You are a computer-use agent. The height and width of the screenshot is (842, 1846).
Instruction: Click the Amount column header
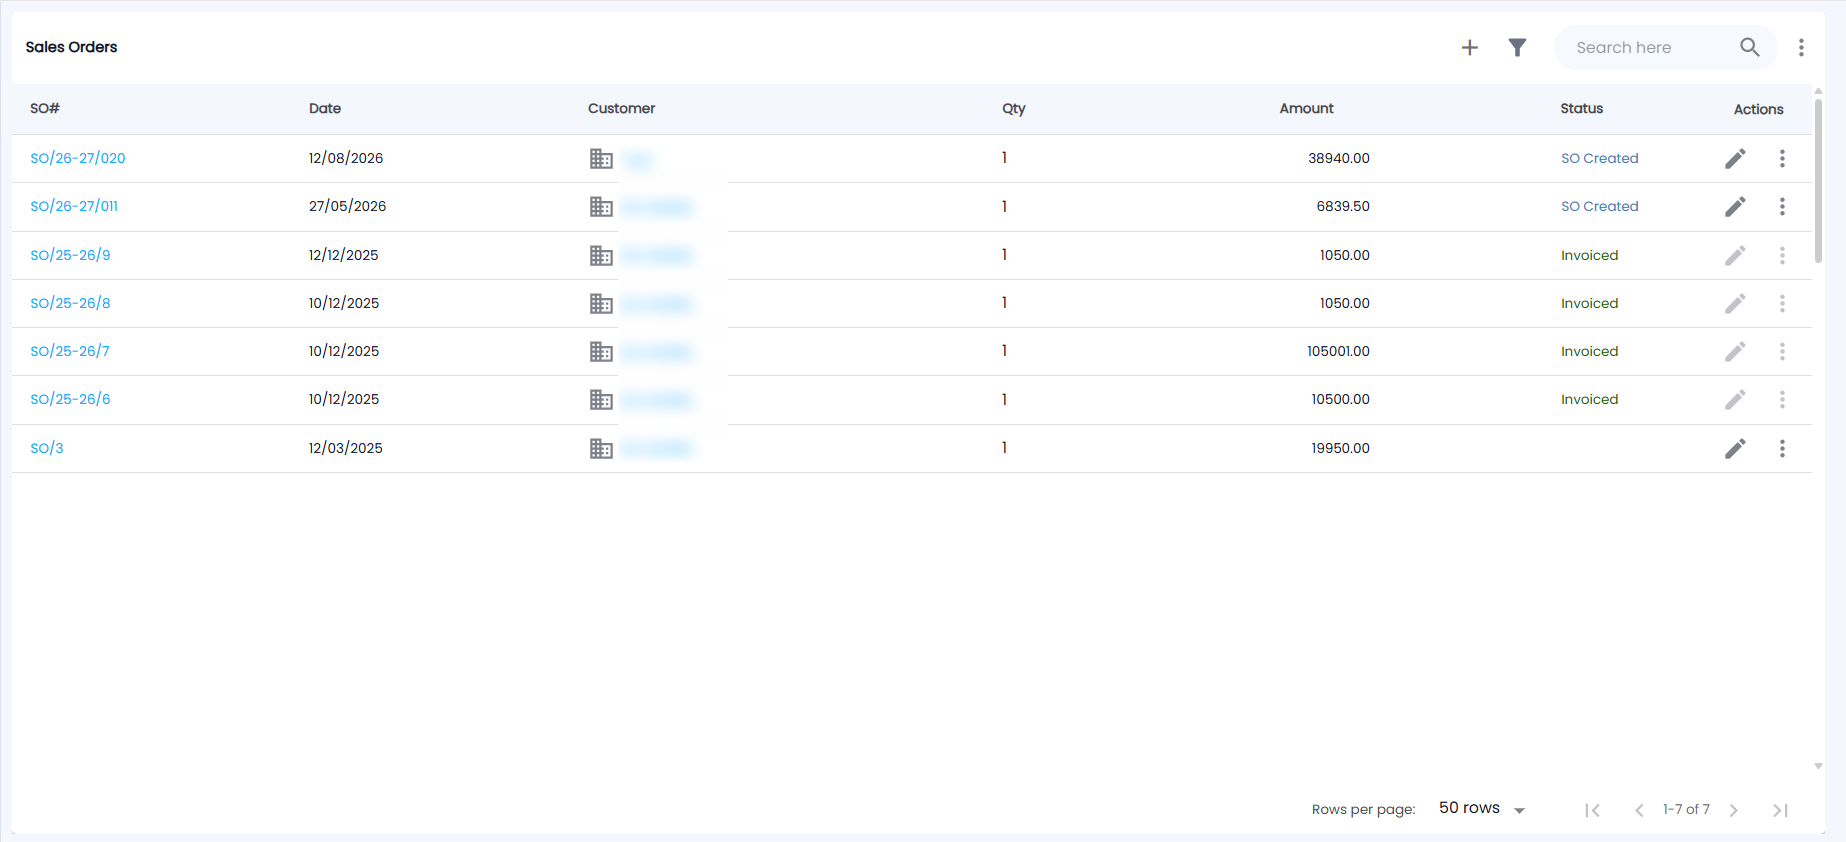click(1306, 108)
